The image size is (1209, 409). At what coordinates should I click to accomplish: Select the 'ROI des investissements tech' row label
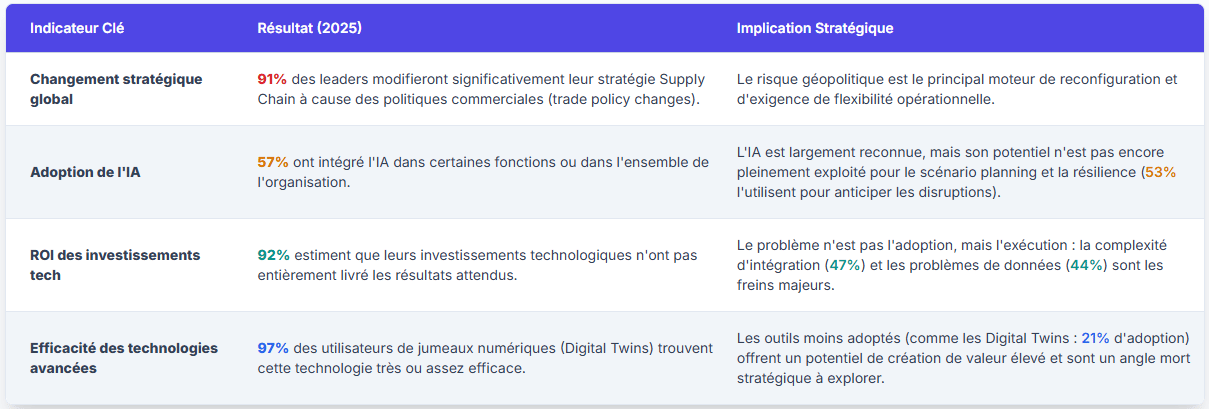115,265
